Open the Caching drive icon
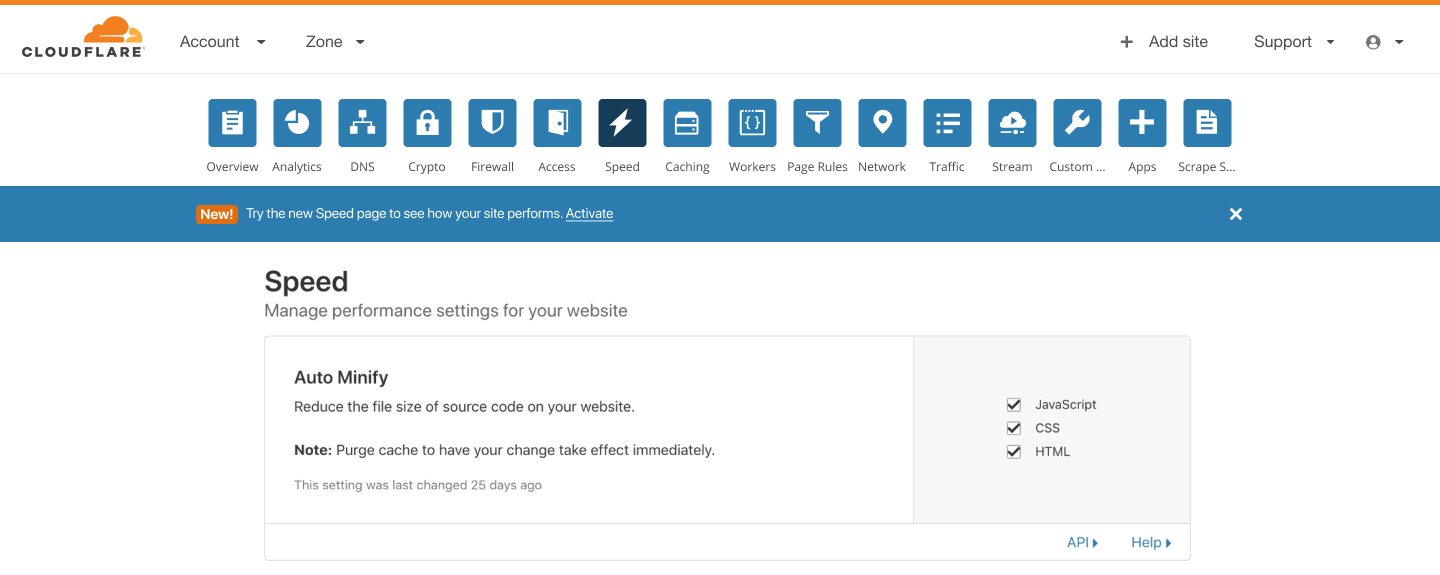1440x575 pixels. [x=687, y=123]
